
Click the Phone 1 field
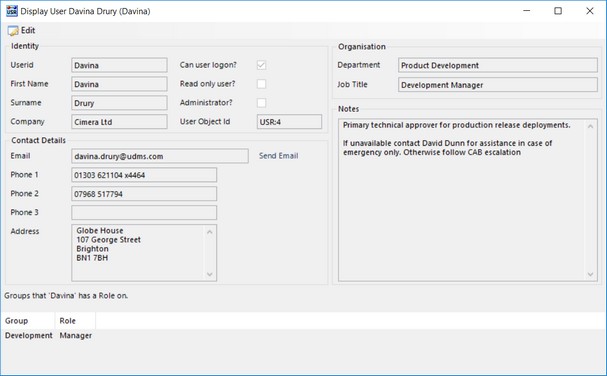click(x=144, y=175)
